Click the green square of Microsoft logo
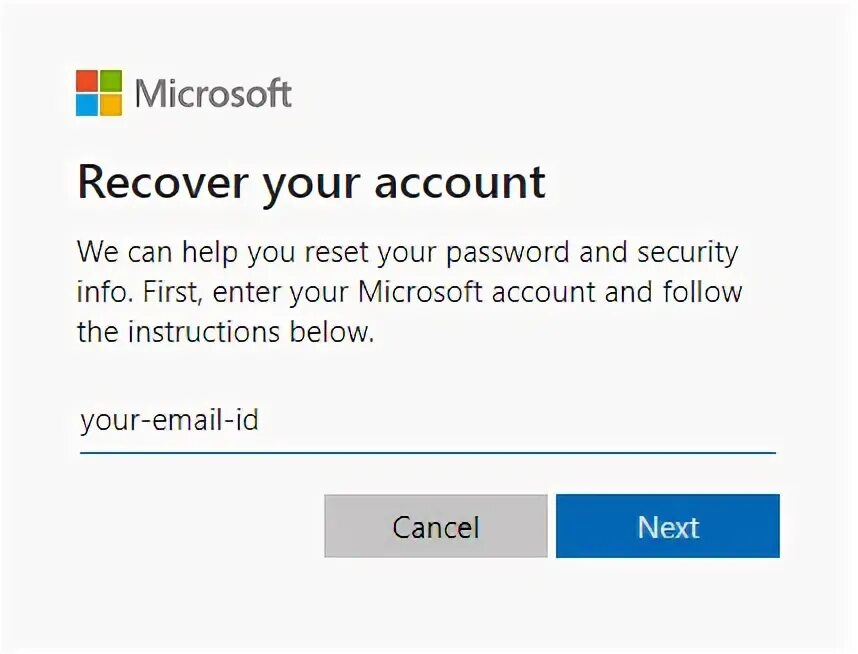 click(111, 80)
